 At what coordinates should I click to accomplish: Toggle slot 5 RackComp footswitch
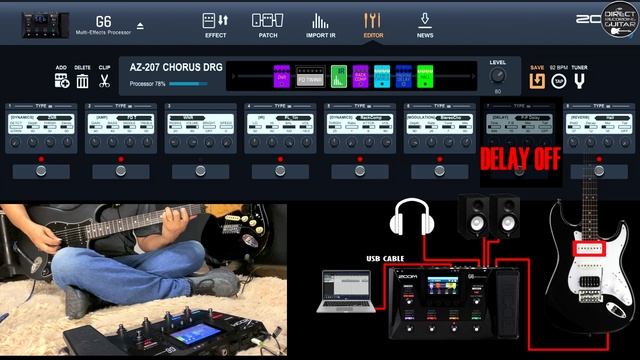360,171
